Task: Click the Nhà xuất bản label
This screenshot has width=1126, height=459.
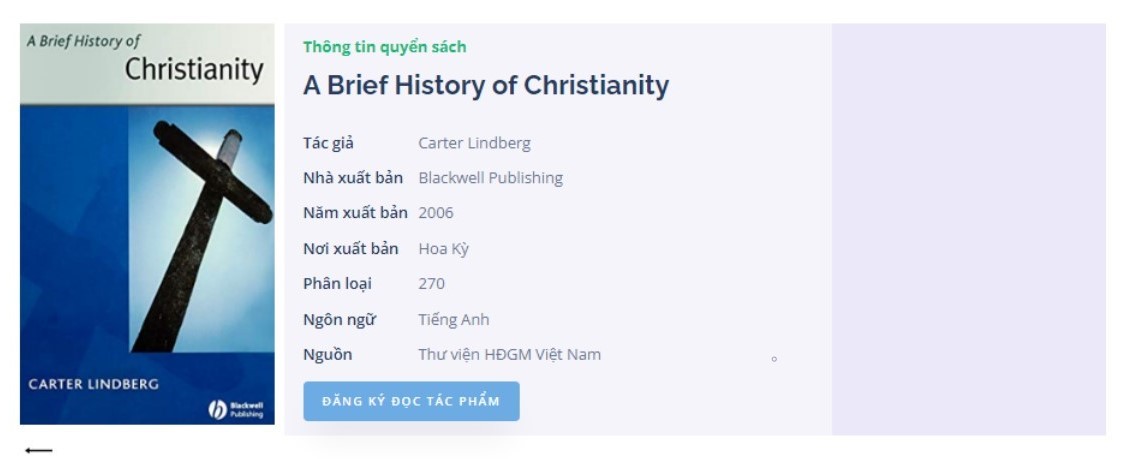Action: [x=353, y=178]
